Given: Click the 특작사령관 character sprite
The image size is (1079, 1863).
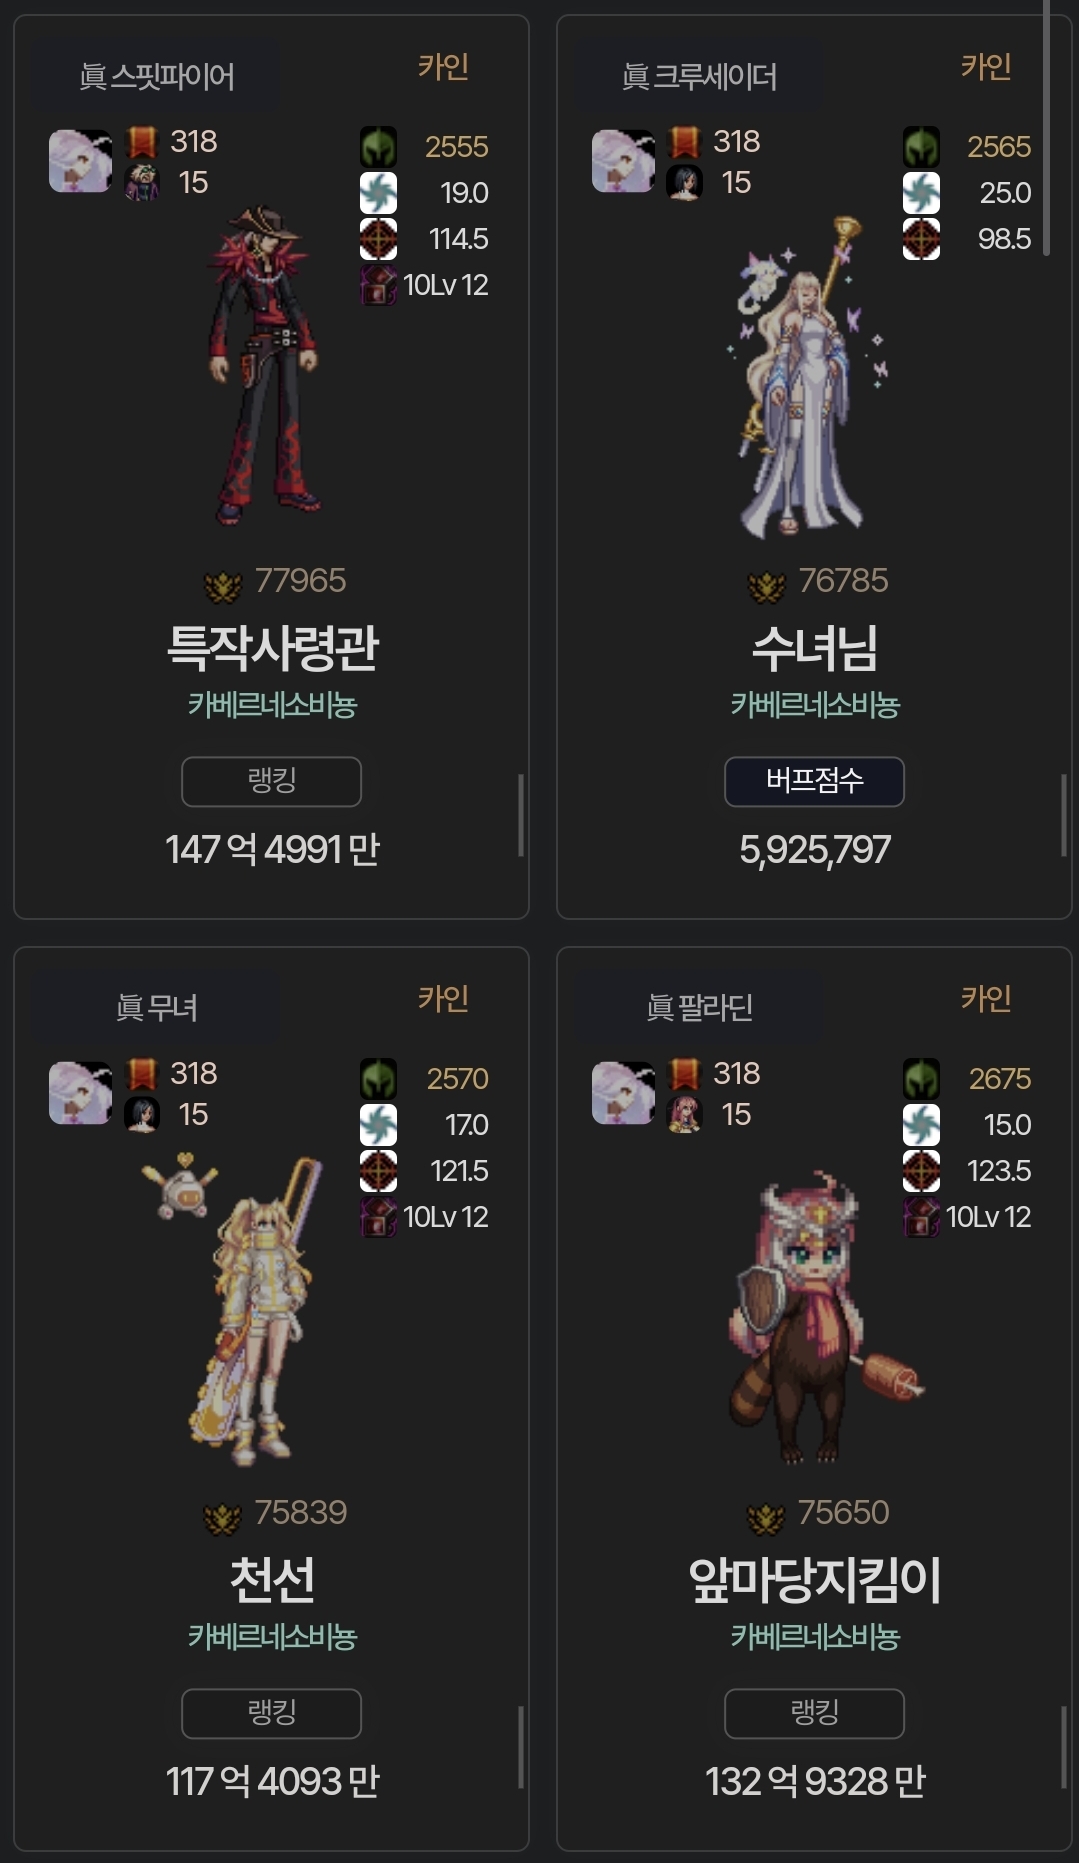Looking at the screenshot, I should [263, 365].
